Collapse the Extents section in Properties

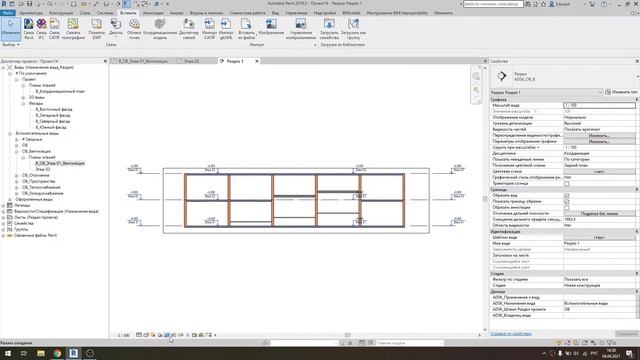(x=636, y=190)
